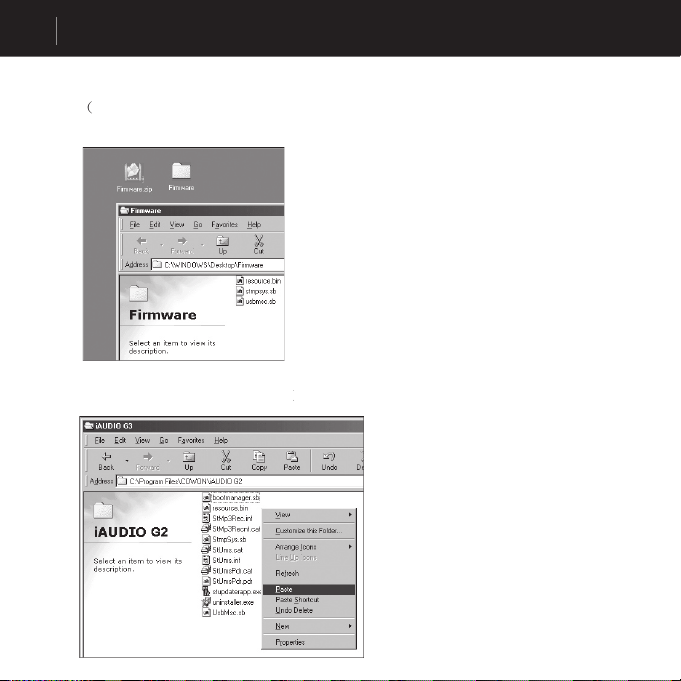
Task: Select StmpSys.sb file in iAUDIO G2
Action: 225,539
